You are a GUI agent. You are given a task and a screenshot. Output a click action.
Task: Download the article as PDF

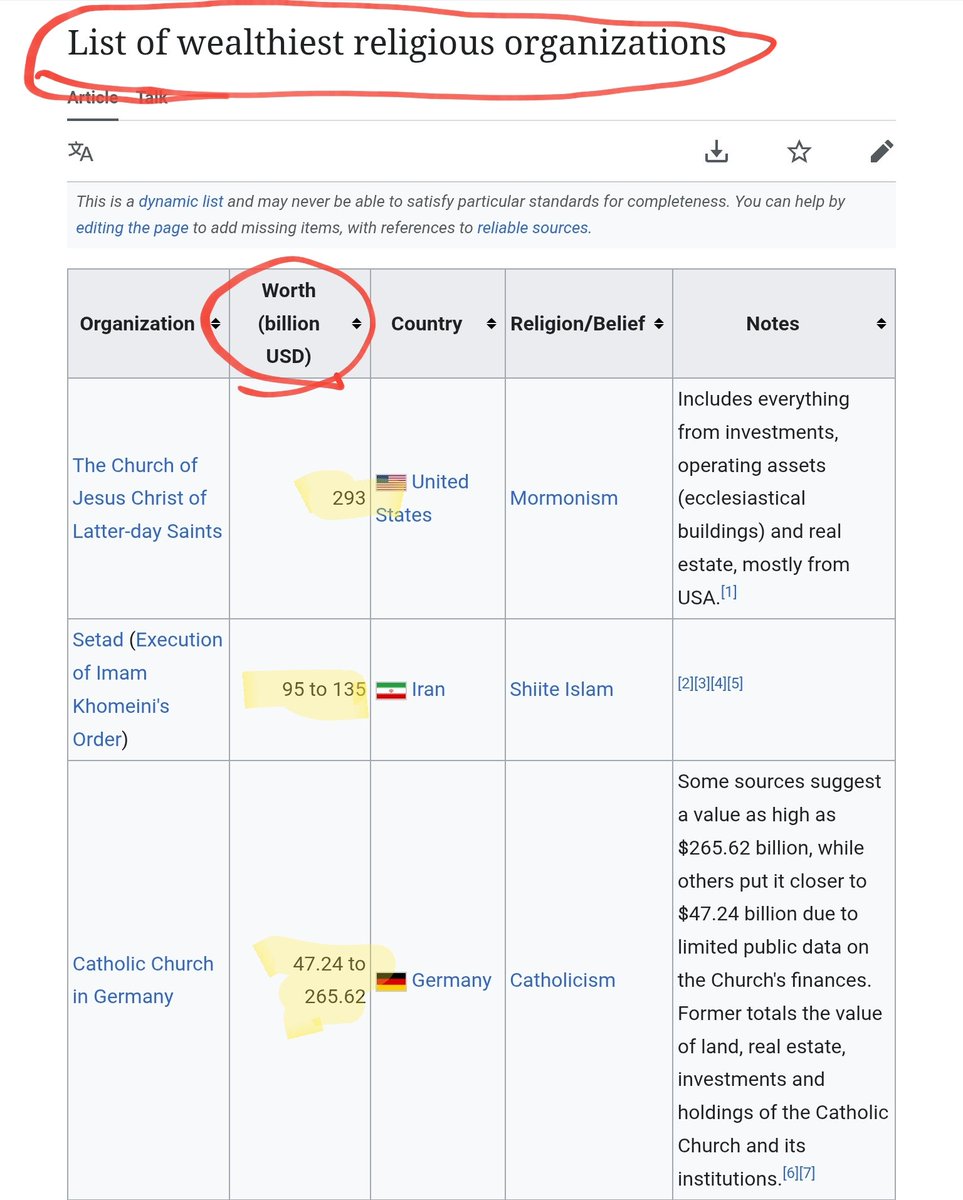tap(716, 152)
